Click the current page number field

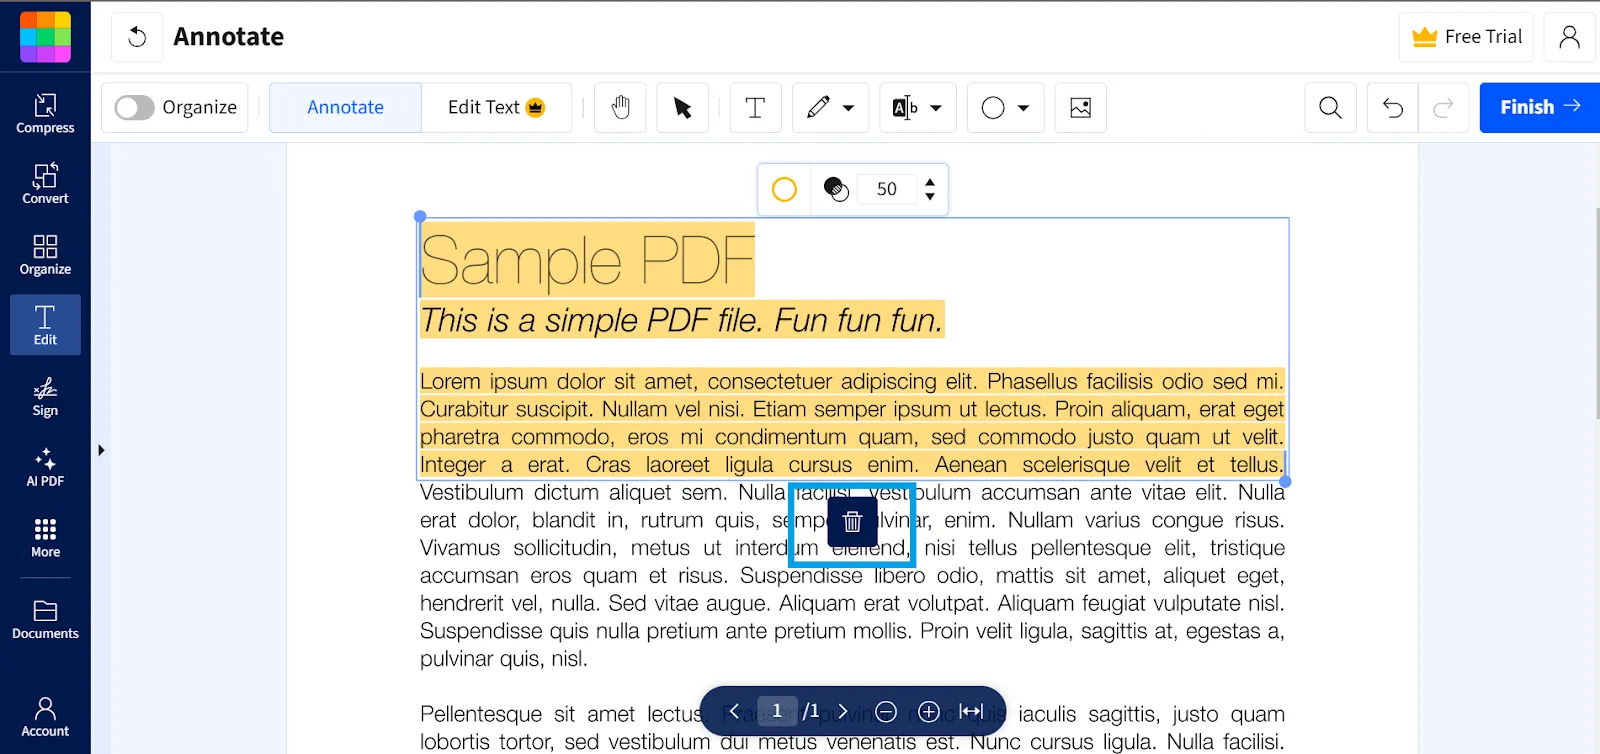point(777,711)
